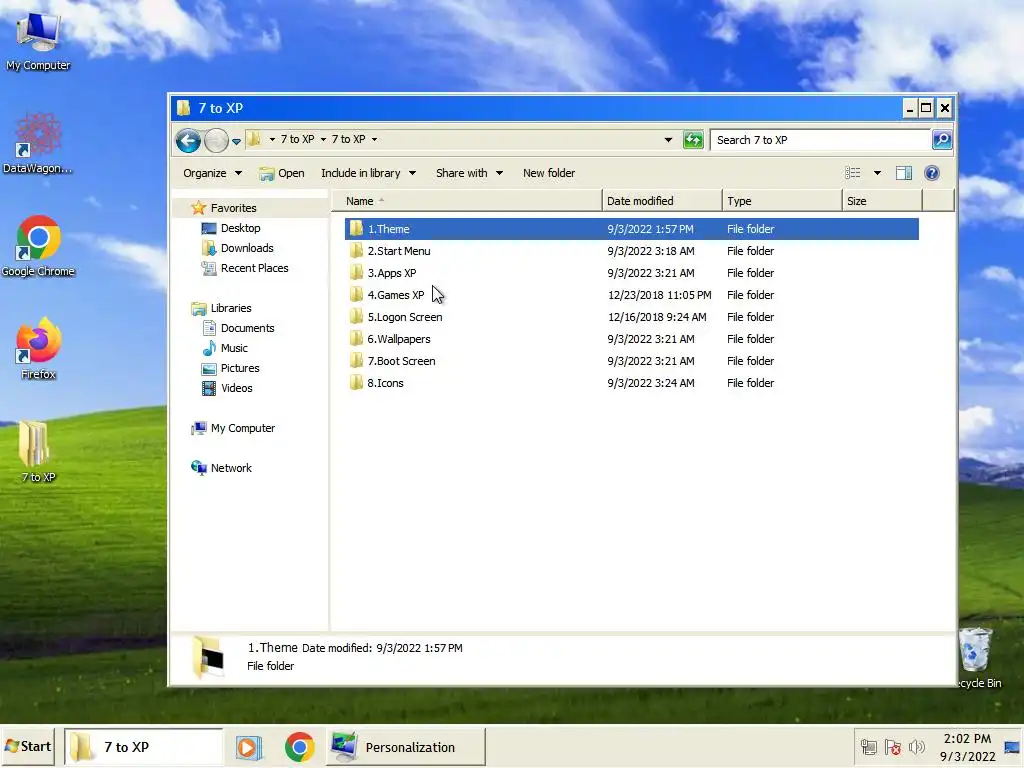Viewport: 1024px width, 768px height.
Task: Click Libraries in the navigation pane
Action: tap(231, 308)
